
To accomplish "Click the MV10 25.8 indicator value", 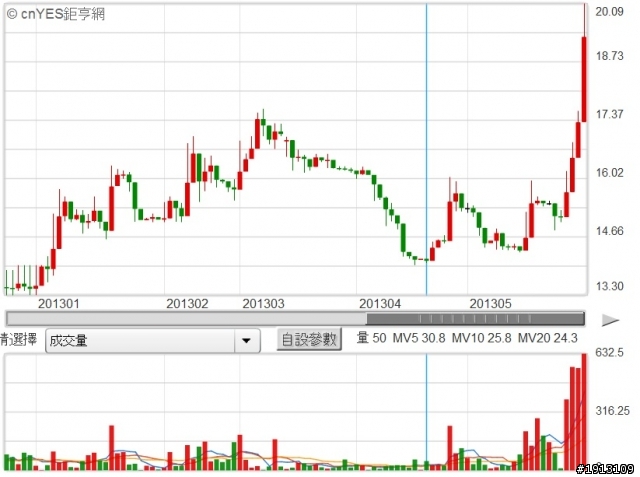I will (x=481, y=338).
